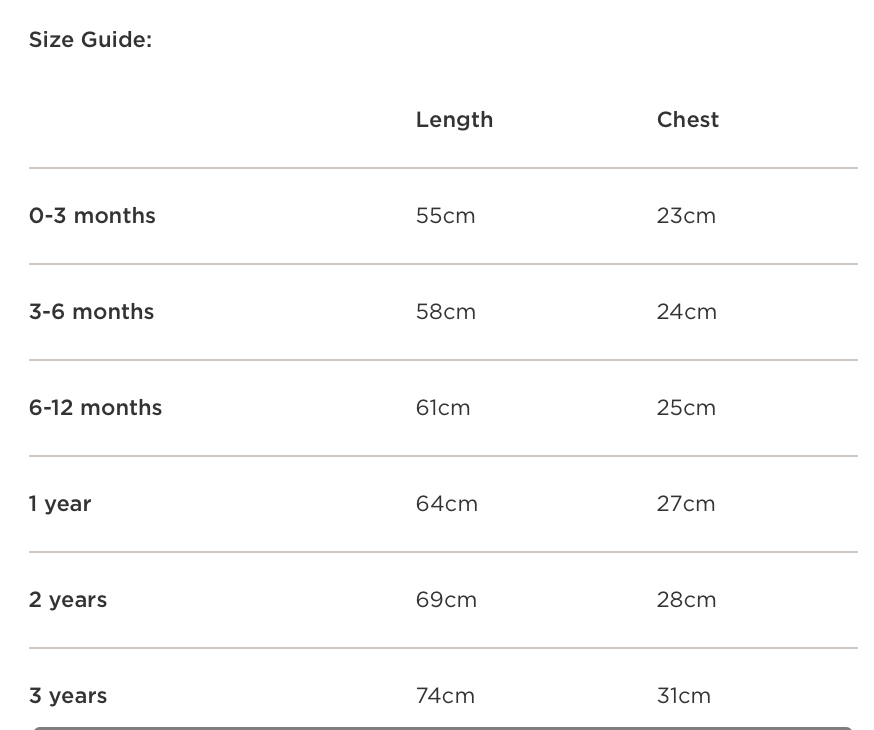Select the 64cm length cell
This screenshot has height=730, width=874.
[446, 504]
